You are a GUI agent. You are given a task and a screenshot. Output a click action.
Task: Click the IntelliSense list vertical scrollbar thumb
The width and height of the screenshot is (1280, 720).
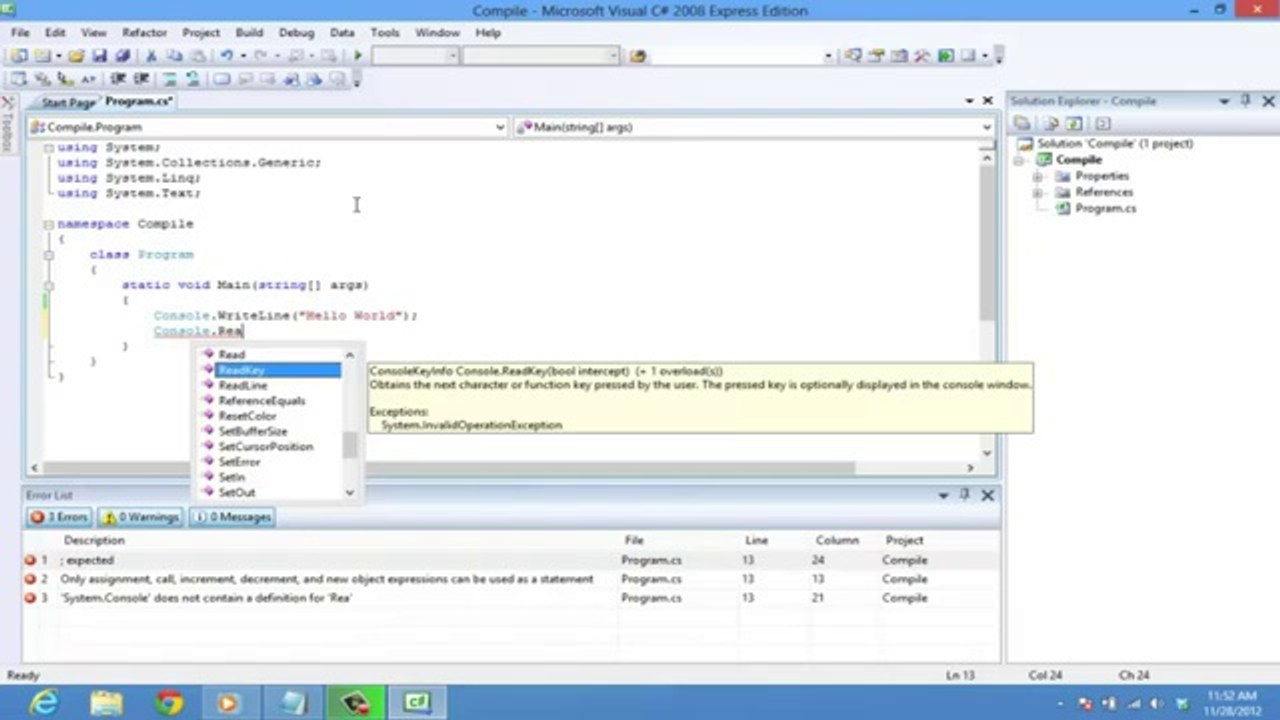pyautogui.click(x=349, y=445)
